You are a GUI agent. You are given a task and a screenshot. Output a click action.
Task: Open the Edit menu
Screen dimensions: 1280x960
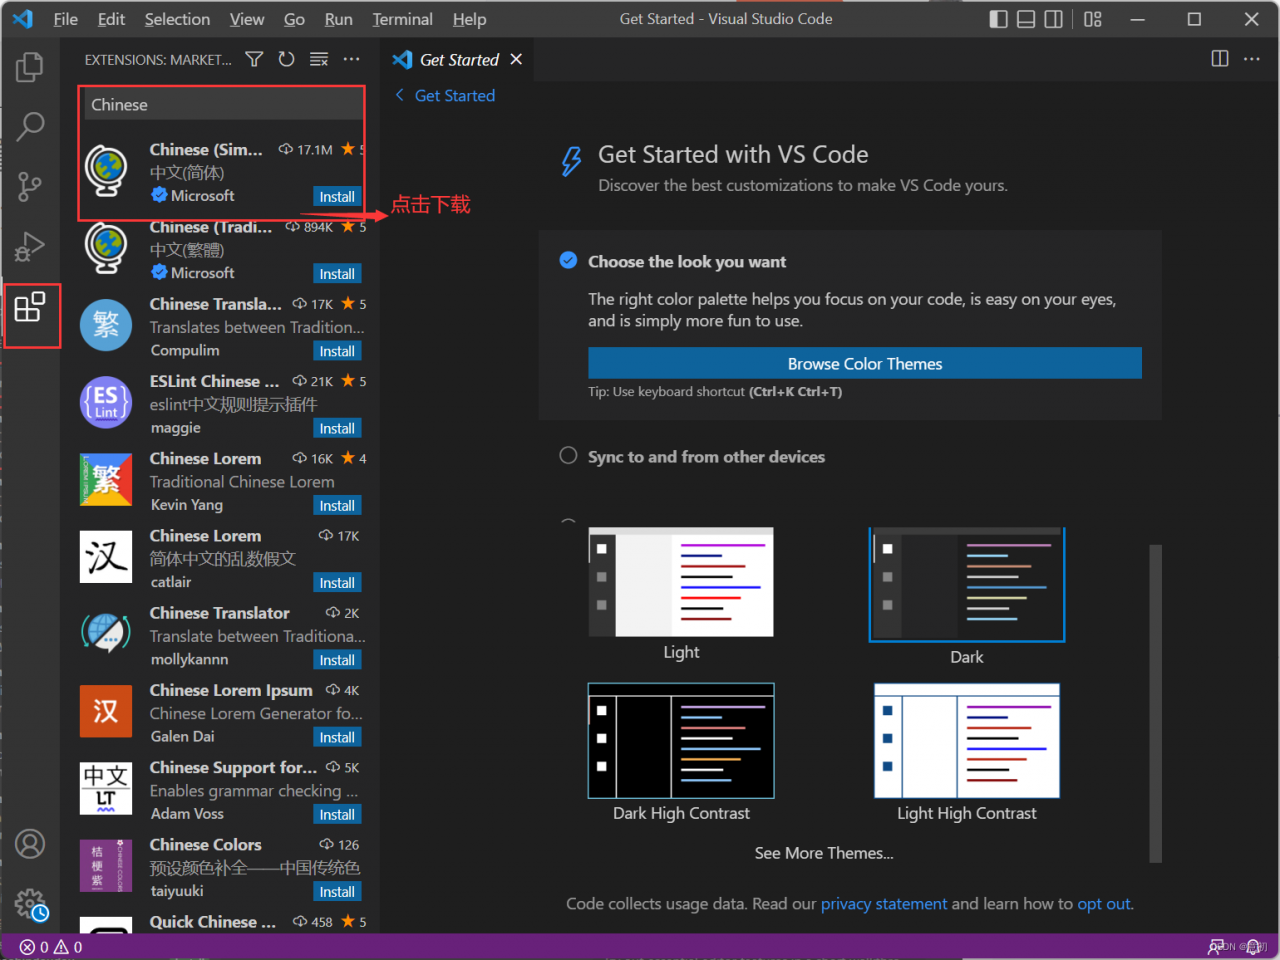coord(112,19)
